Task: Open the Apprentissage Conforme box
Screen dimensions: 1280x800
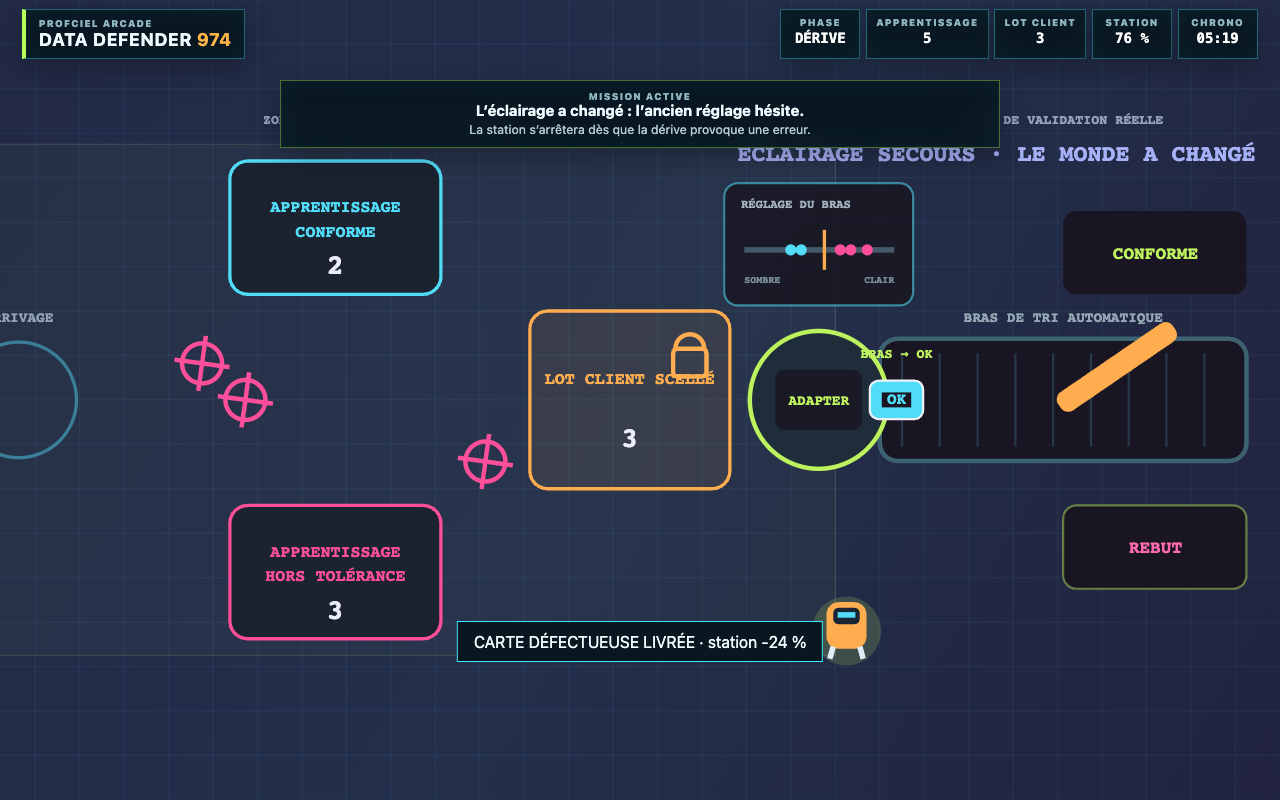Action: [x=335, y=228]
